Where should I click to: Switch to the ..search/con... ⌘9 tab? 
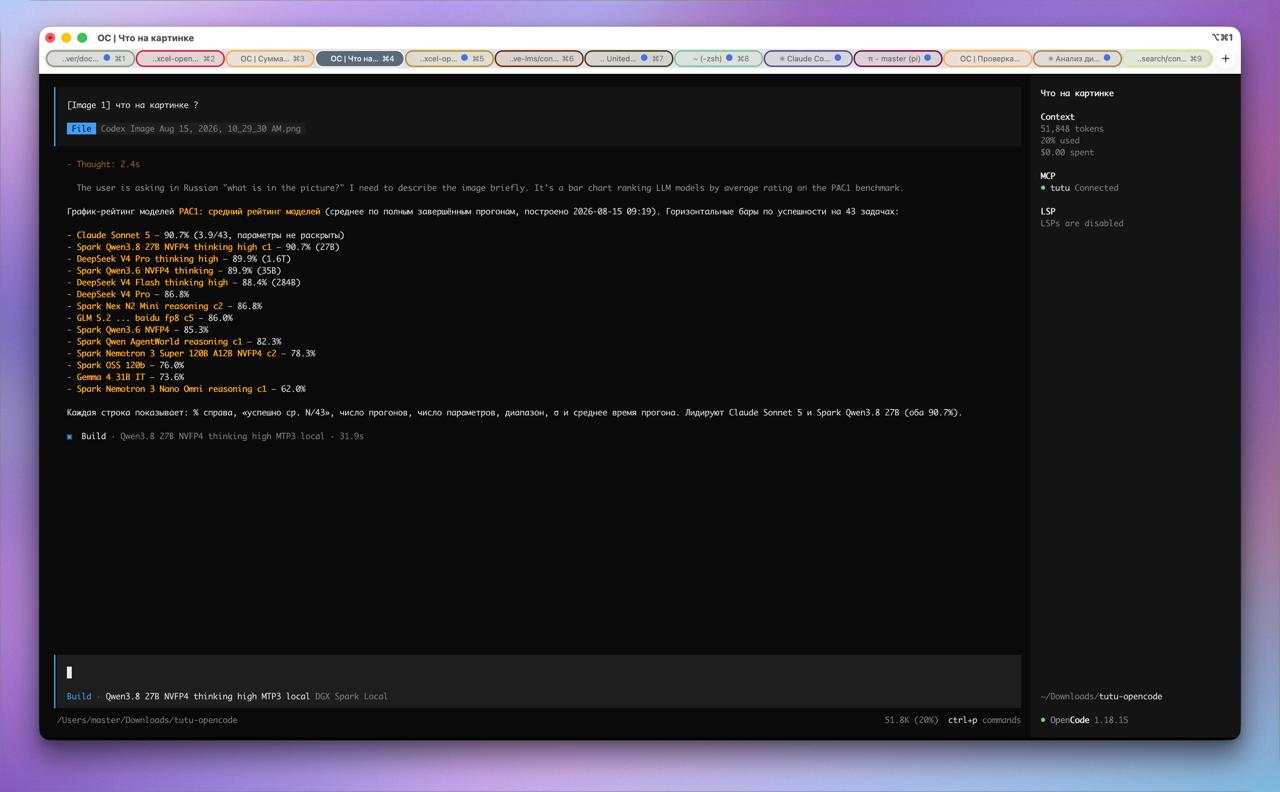tap(1168, 58)
